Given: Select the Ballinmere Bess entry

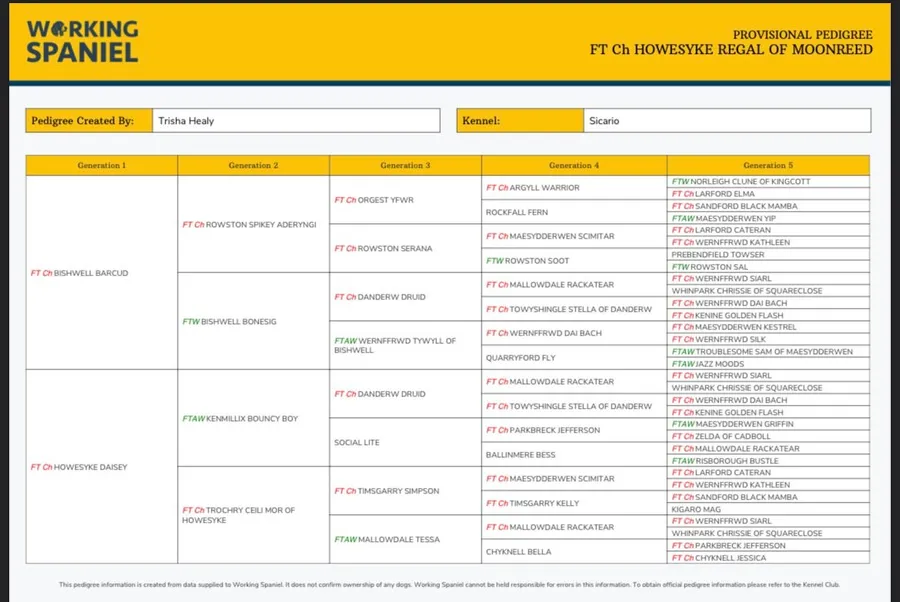Looking at the screenshot, I should click(520, 455).
